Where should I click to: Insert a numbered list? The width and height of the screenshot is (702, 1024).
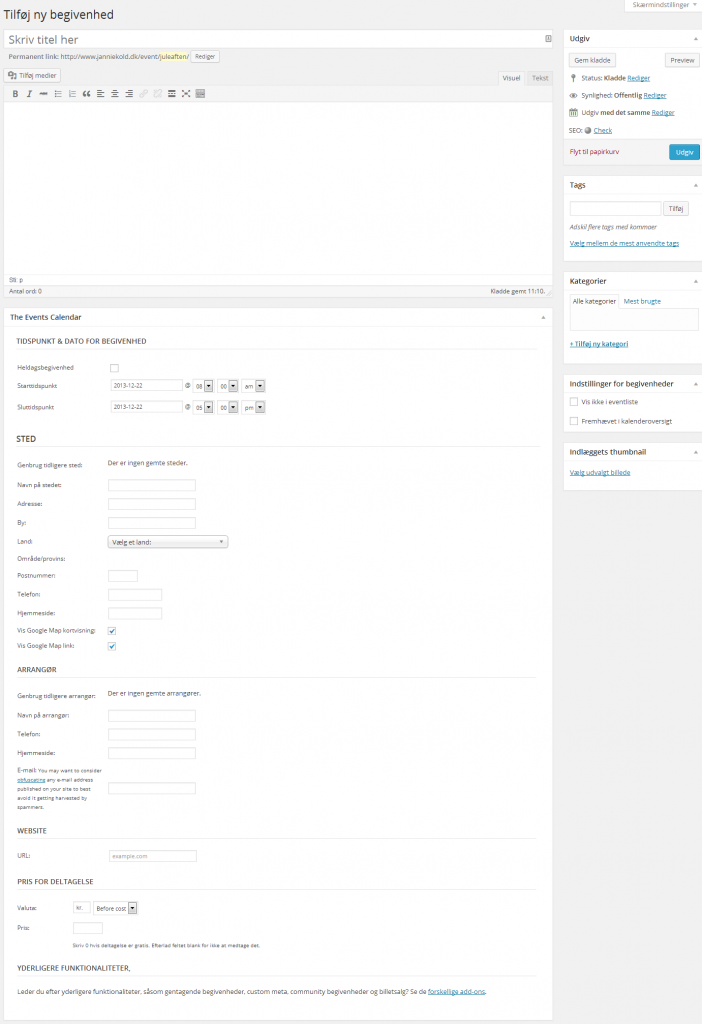[x=72, y=94]
